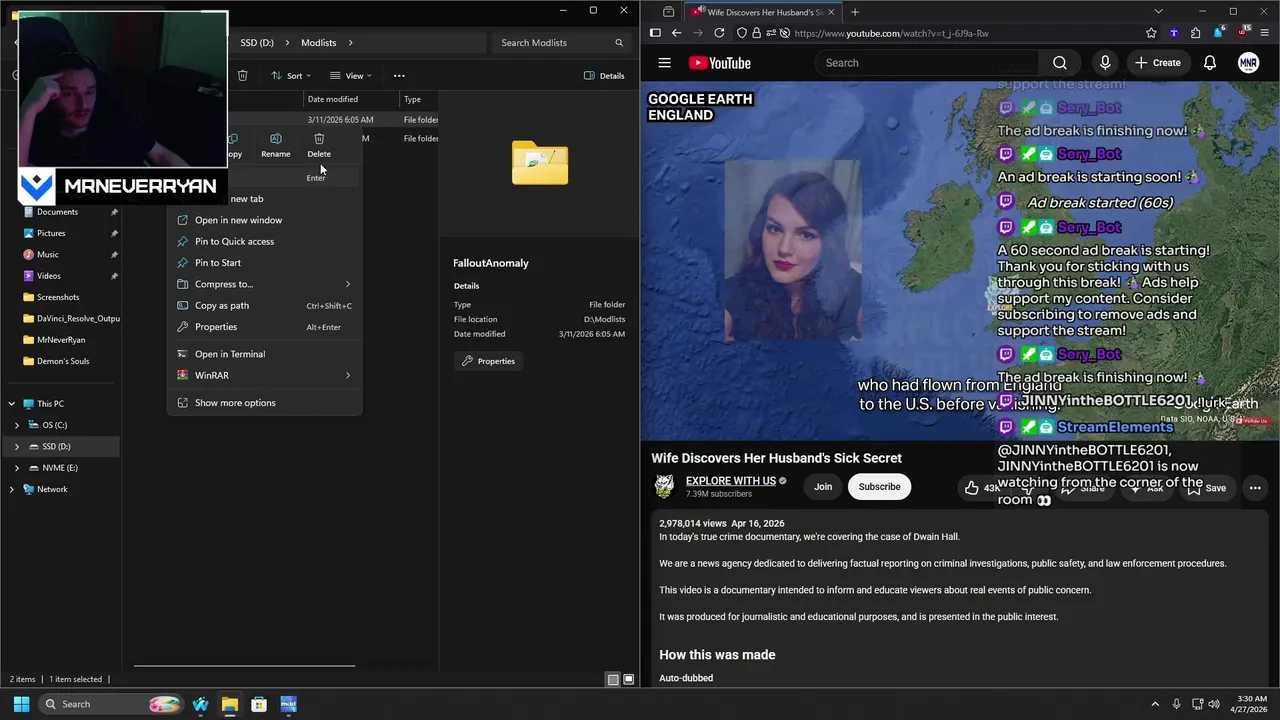Go back in Firefox

coord(677,33)
